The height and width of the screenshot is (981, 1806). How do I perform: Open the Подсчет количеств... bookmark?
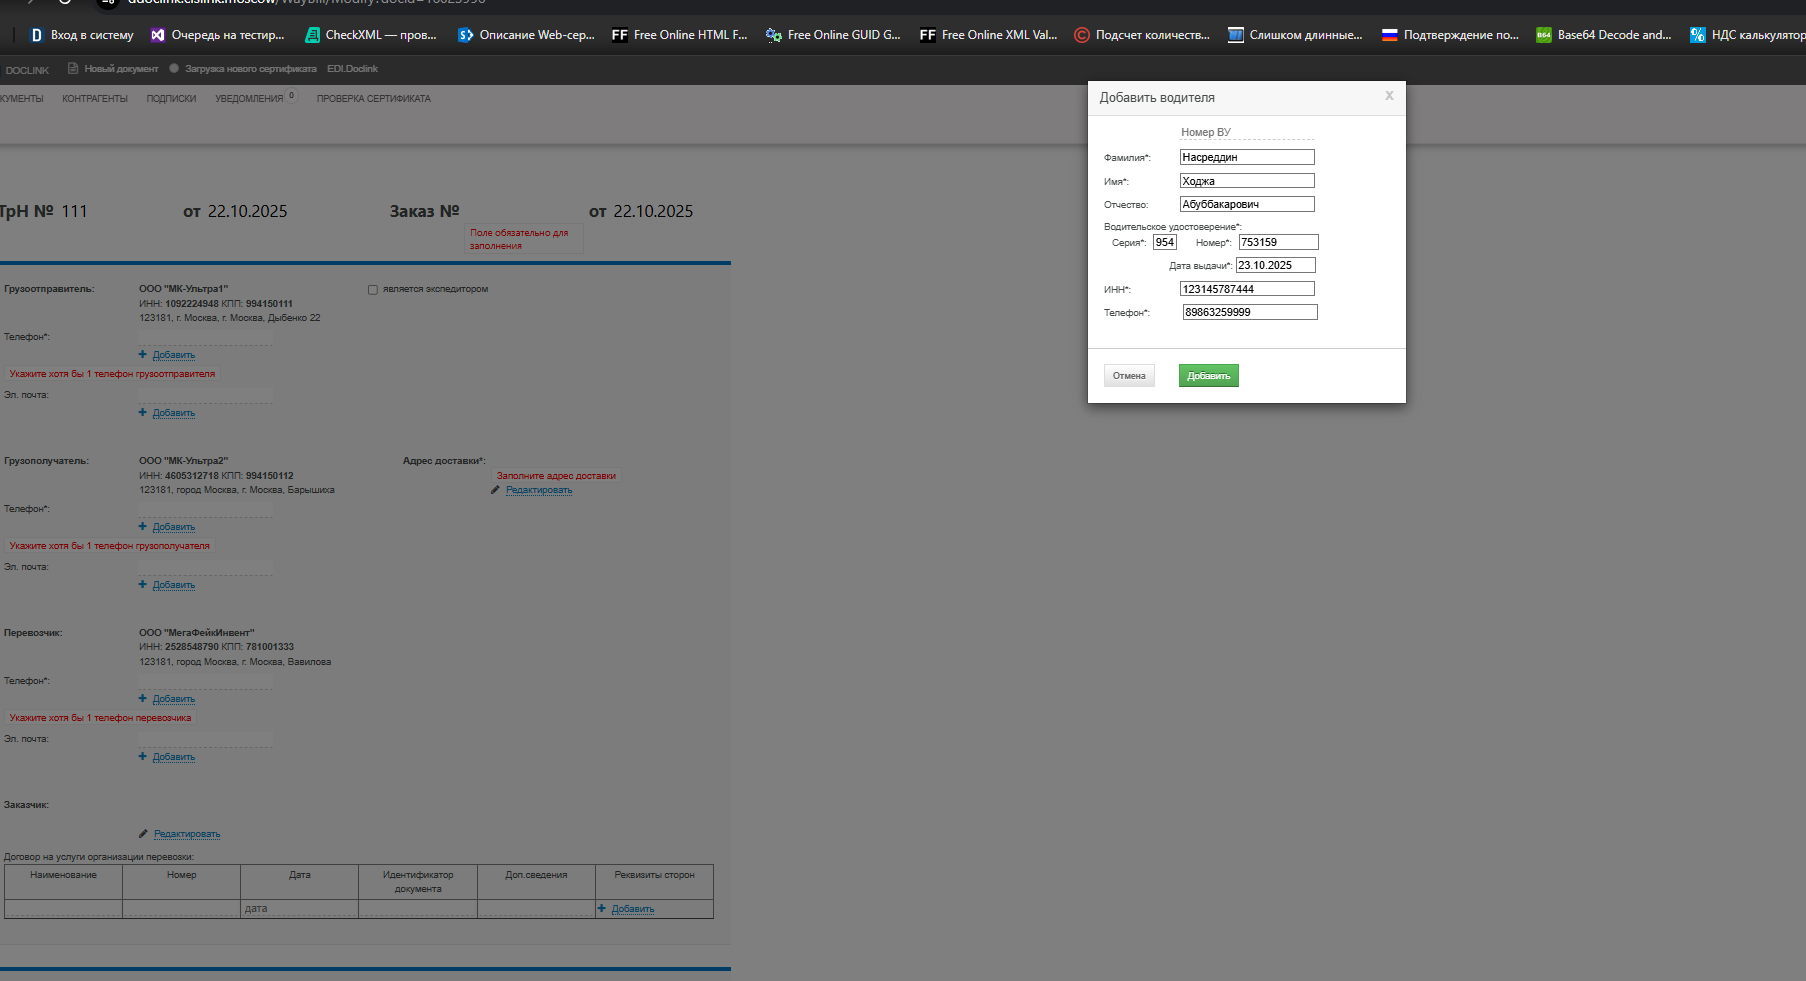point(1142,35)
